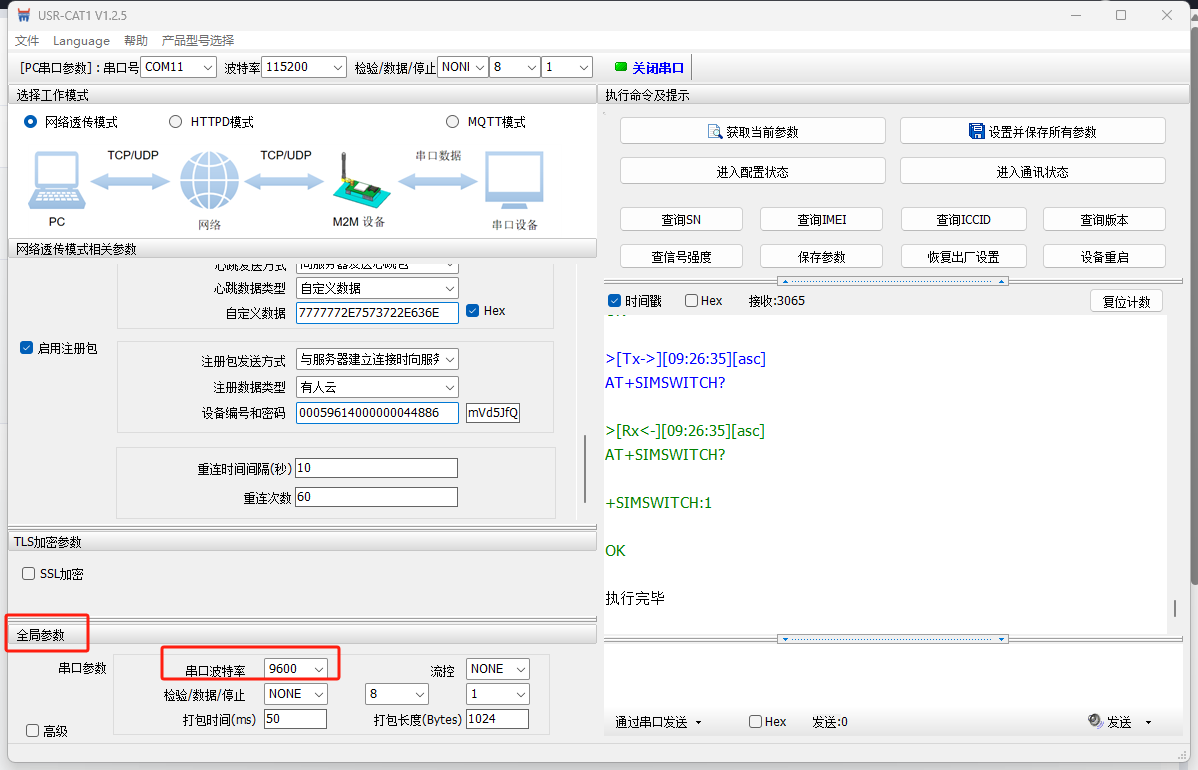Click the 设备重启 button
The width and height of the screenshot is (1198, 770).
[x=1104, y=257]
